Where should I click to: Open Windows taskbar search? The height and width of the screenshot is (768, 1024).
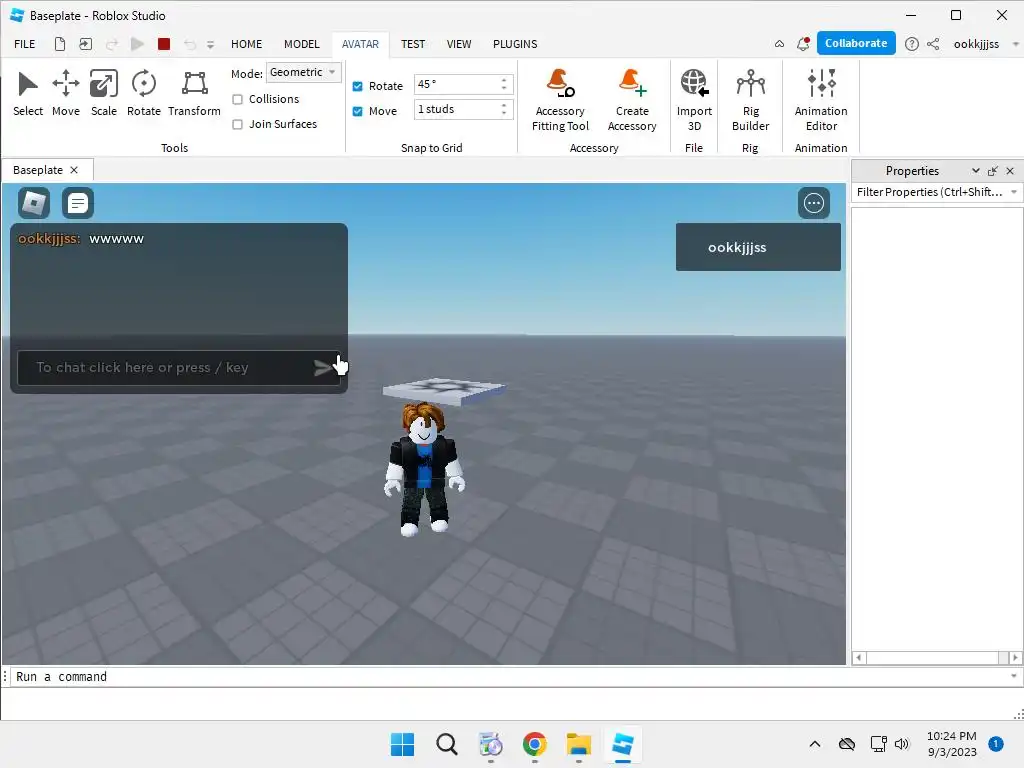(447, 744)
